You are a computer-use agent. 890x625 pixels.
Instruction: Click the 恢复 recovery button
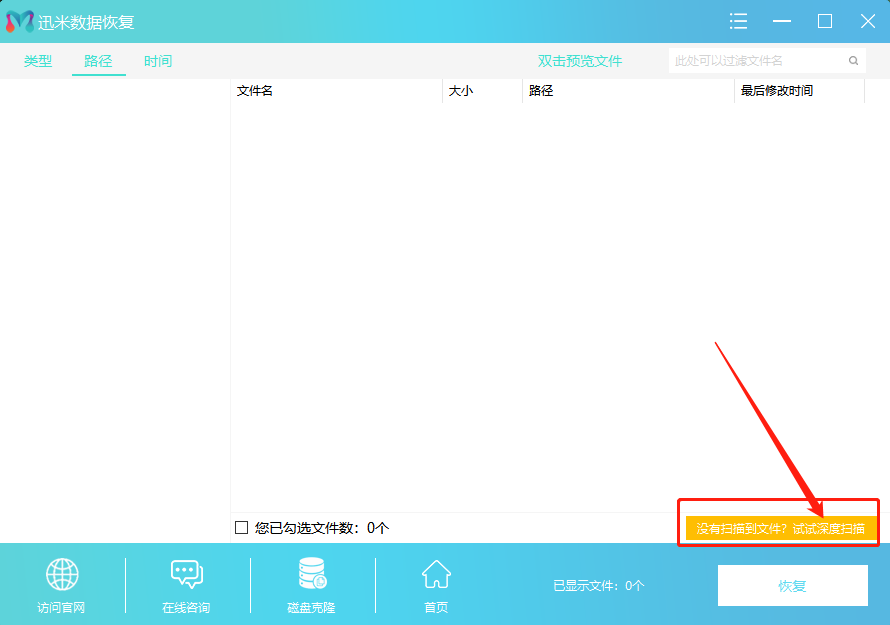[x=791, y=586]
